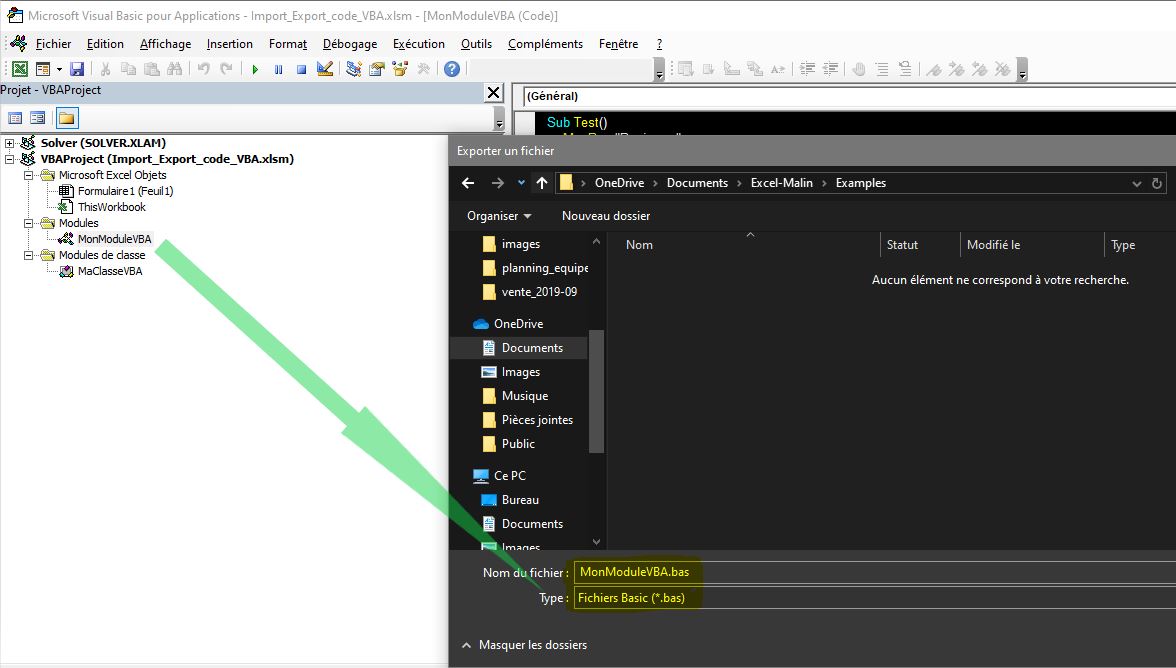Open the Properties Window toolbar icon
Screen dimensions: 1176x668
point(377,69)
